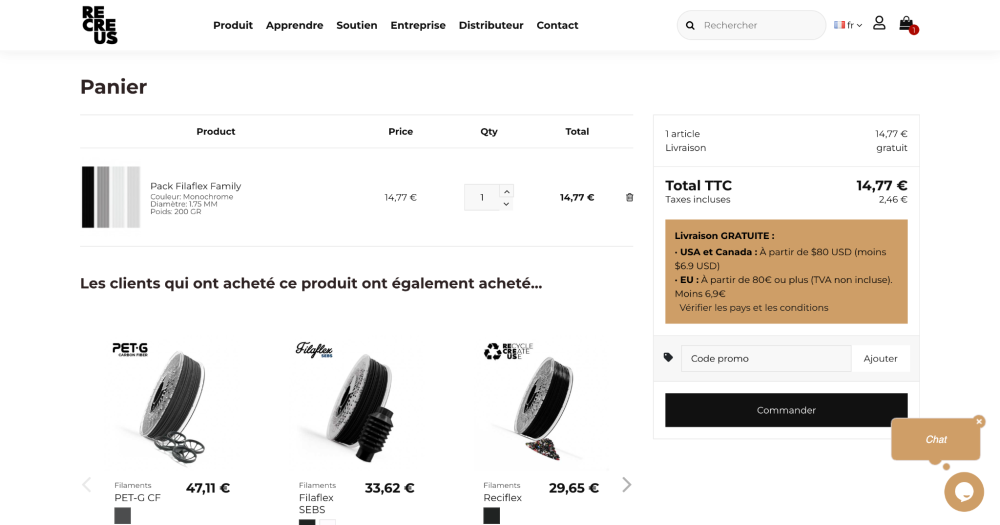Focus the Code promo input field

766,358
